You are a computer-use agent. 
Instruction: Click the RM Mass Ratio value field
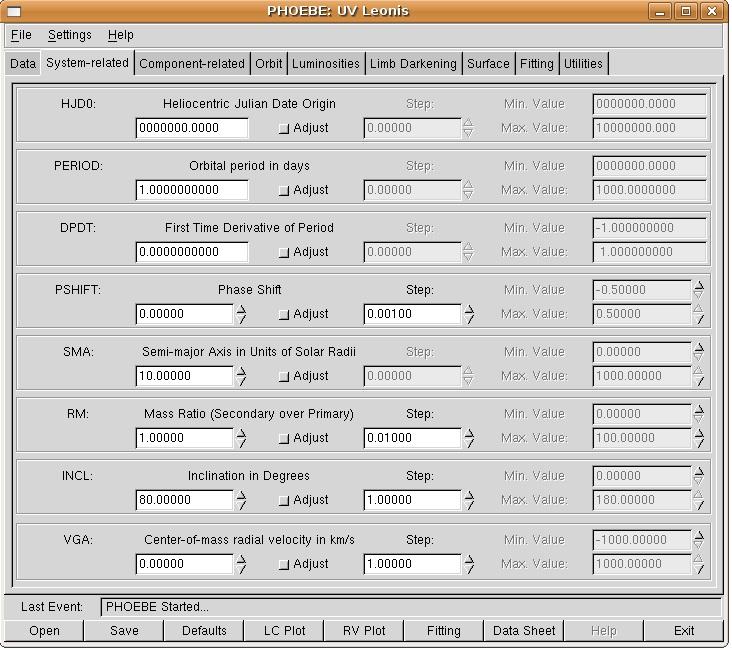click(x=184, y=438)
